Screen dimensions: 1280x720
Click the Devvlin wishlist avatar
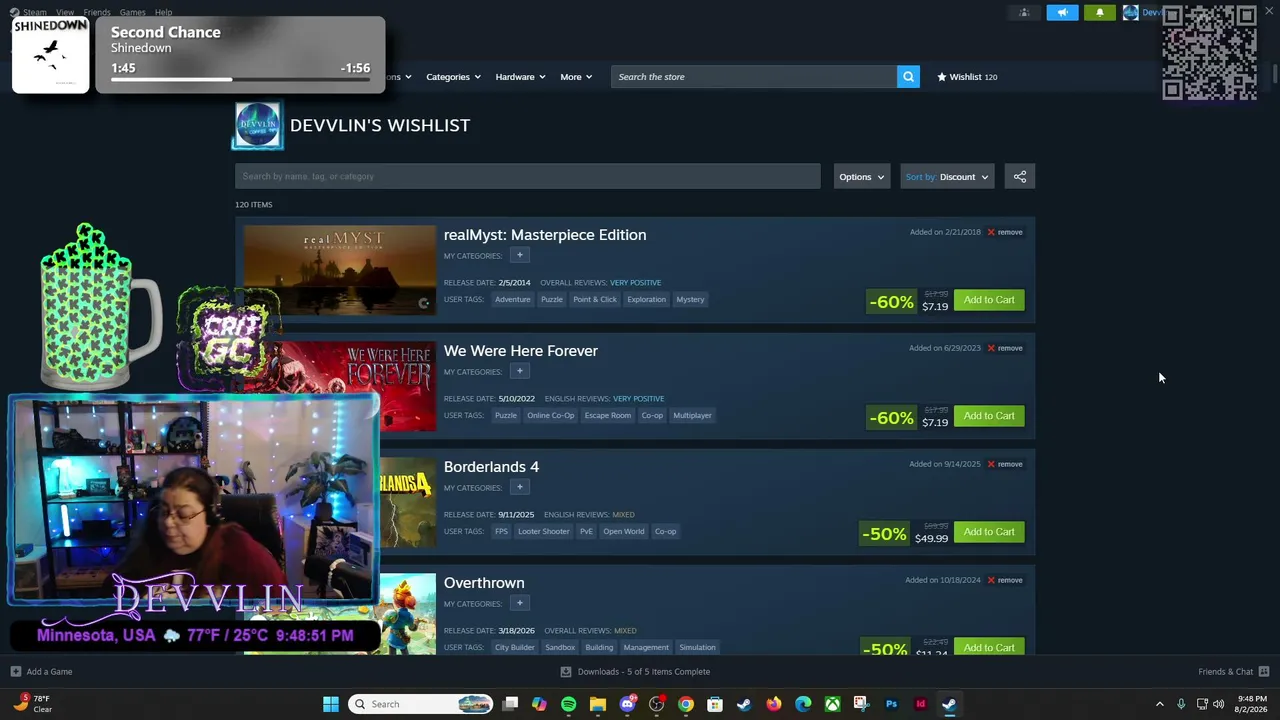[x=258, y=125]
